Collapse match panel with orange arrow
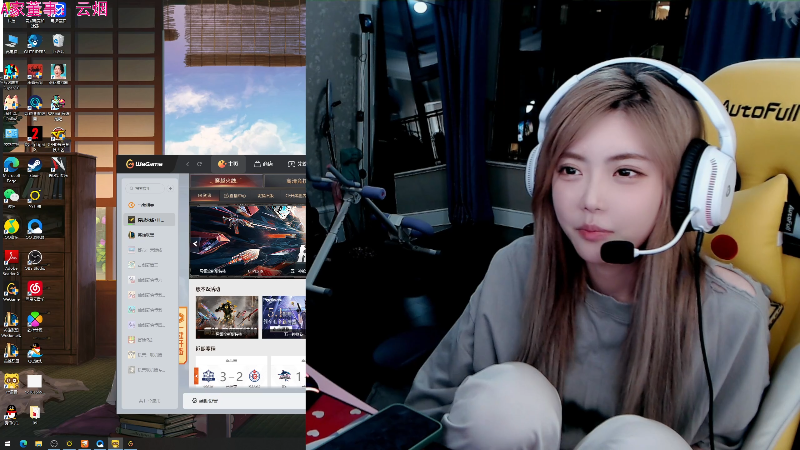 tap(196, 377)
